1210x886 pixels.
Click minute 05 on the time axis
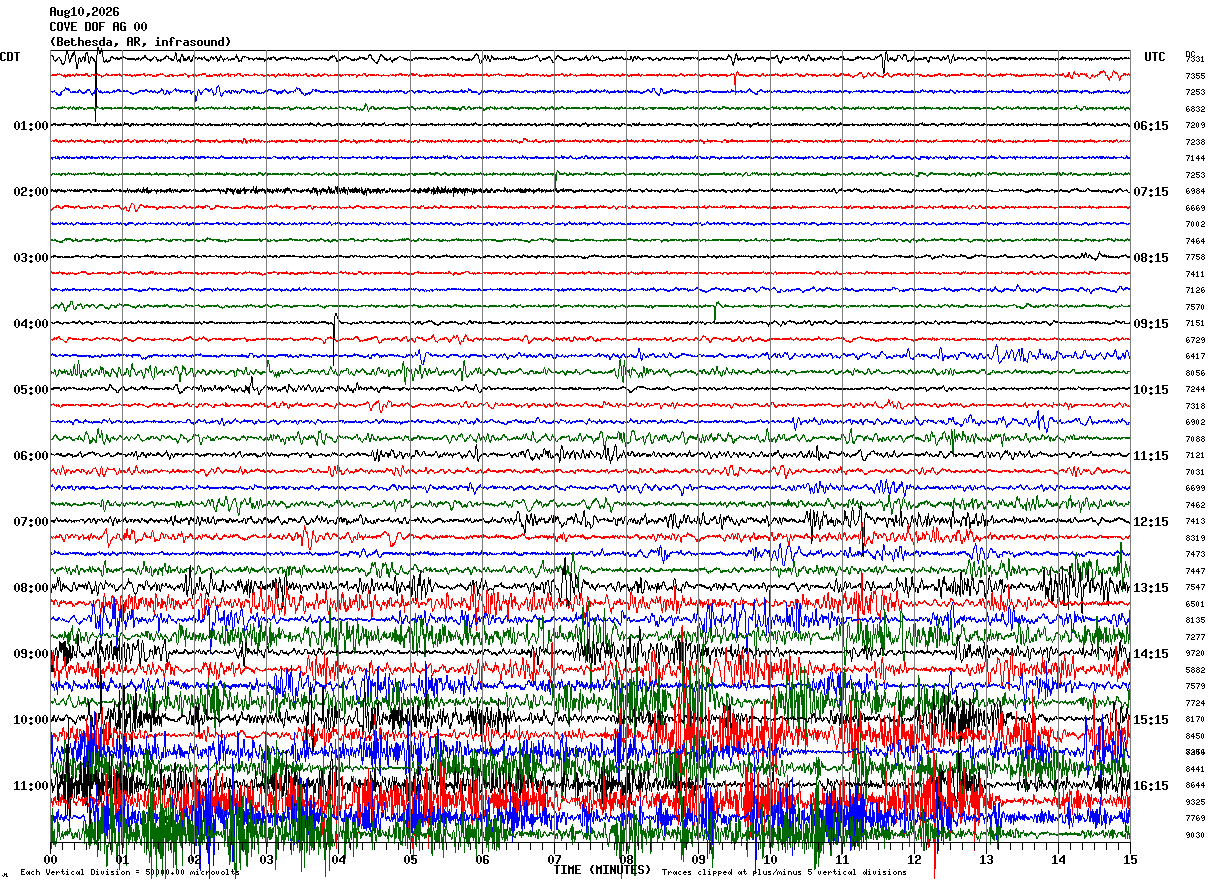[x=410, y=860]
